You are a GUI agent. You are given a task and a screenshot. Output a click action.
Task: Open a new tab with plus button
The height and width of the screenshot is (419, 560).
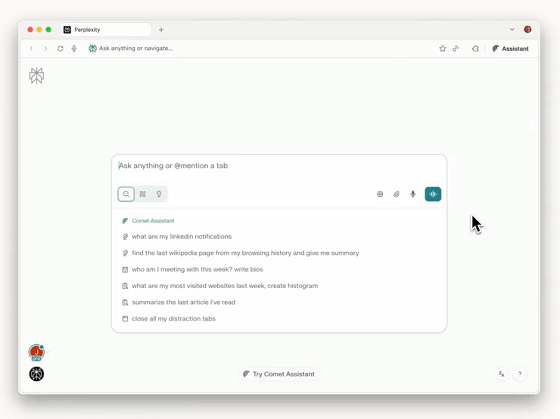pyautogui.click(x=161, y=30)
